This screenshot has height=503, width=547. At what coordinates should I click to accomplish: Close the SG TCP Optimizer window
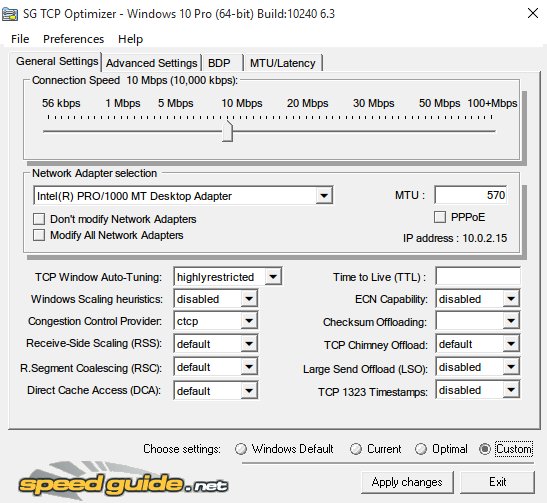coord(533,14)
